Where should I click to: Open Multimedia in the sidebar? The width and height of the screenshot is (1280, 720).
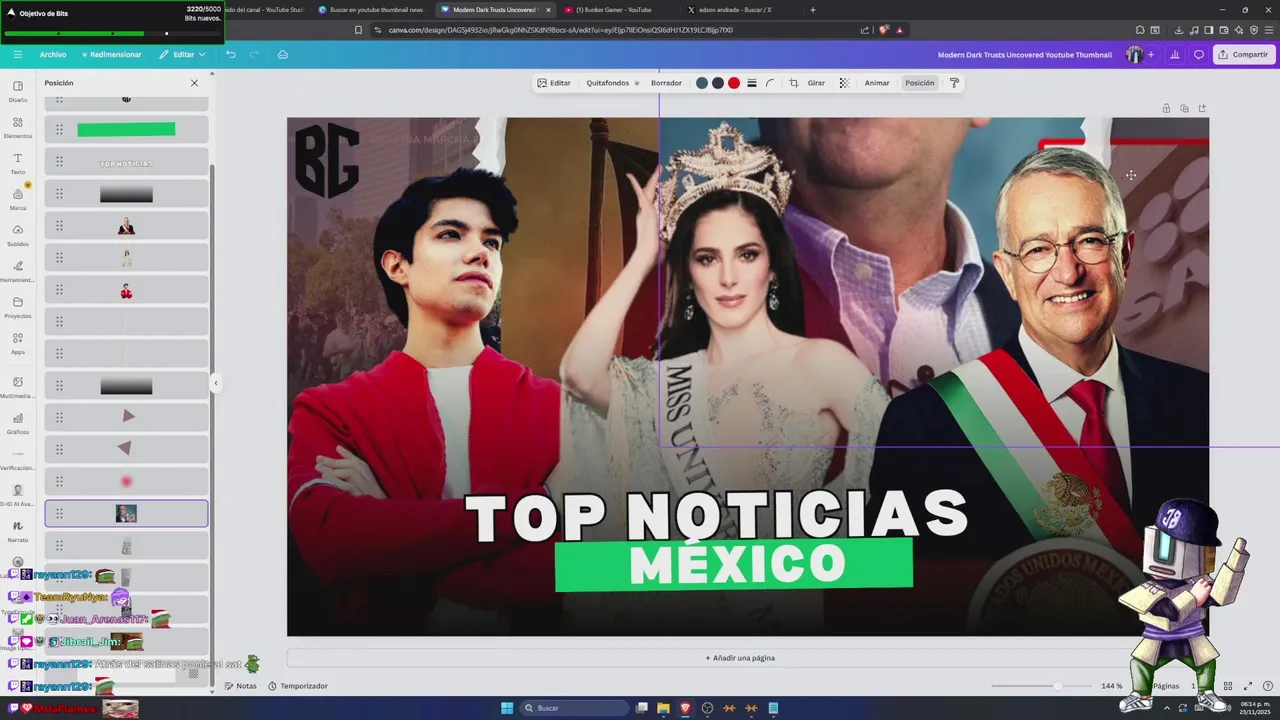tap(18, 387)
